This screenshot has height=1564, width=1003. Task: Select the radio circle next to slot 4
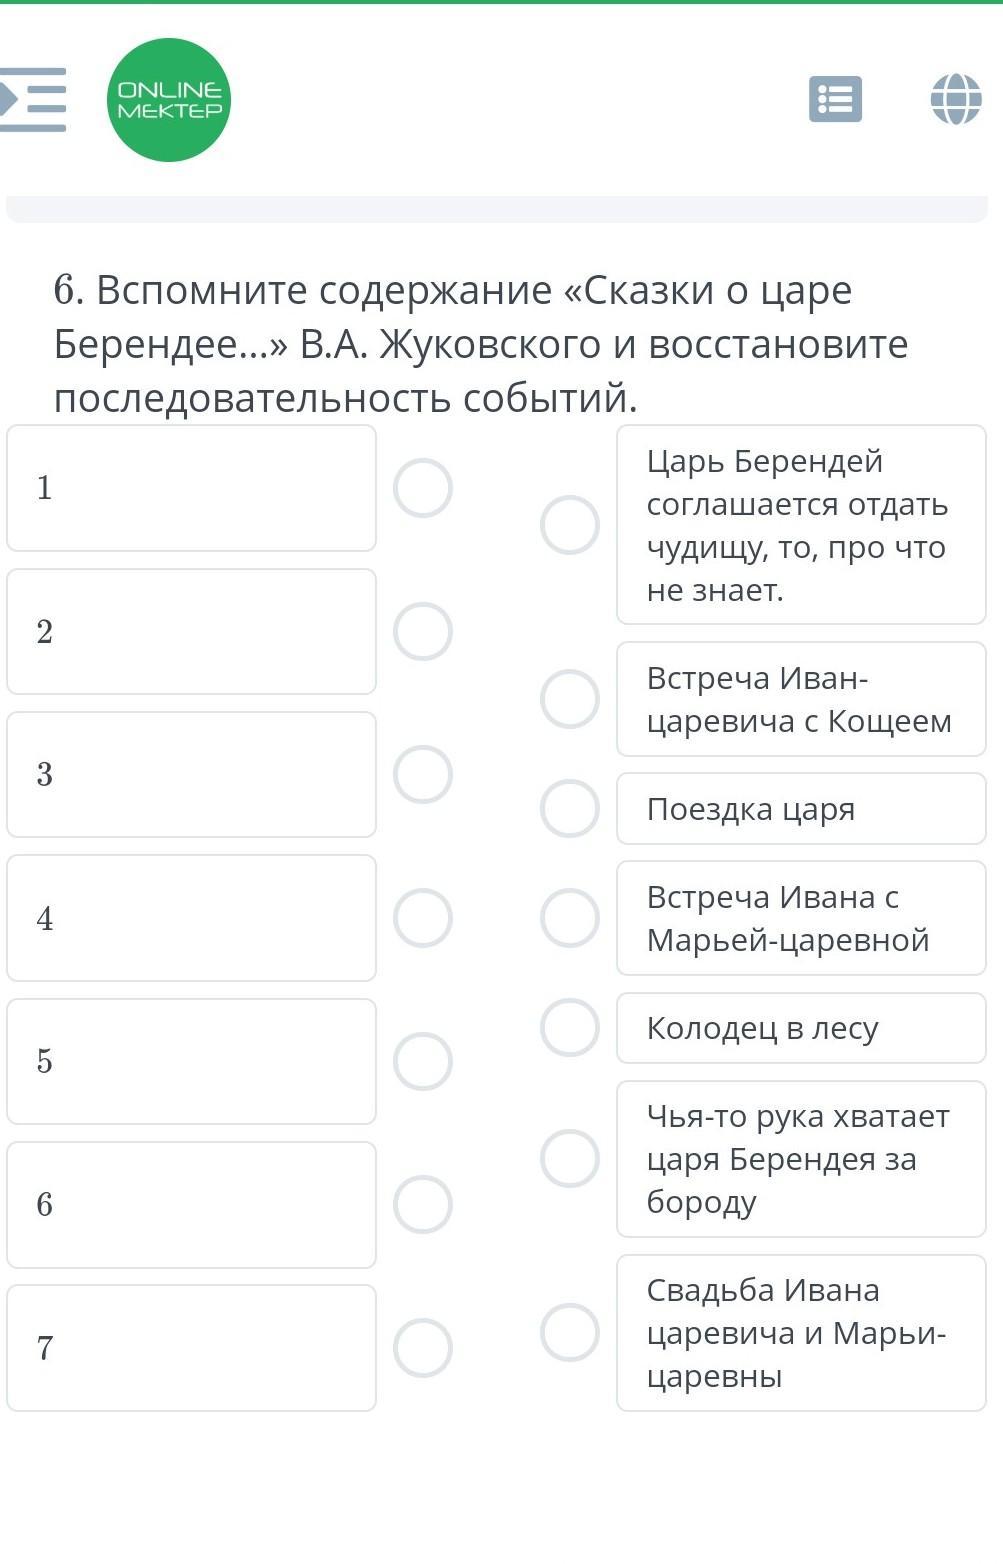(423, 918)
